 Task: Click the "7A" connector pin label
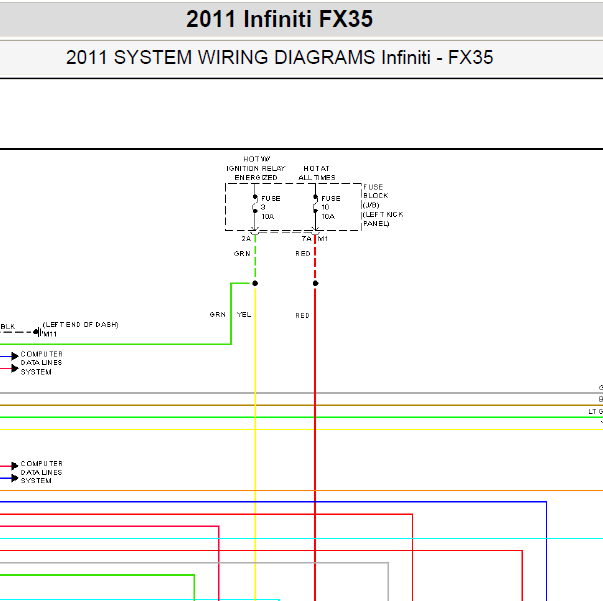[306, 239]
